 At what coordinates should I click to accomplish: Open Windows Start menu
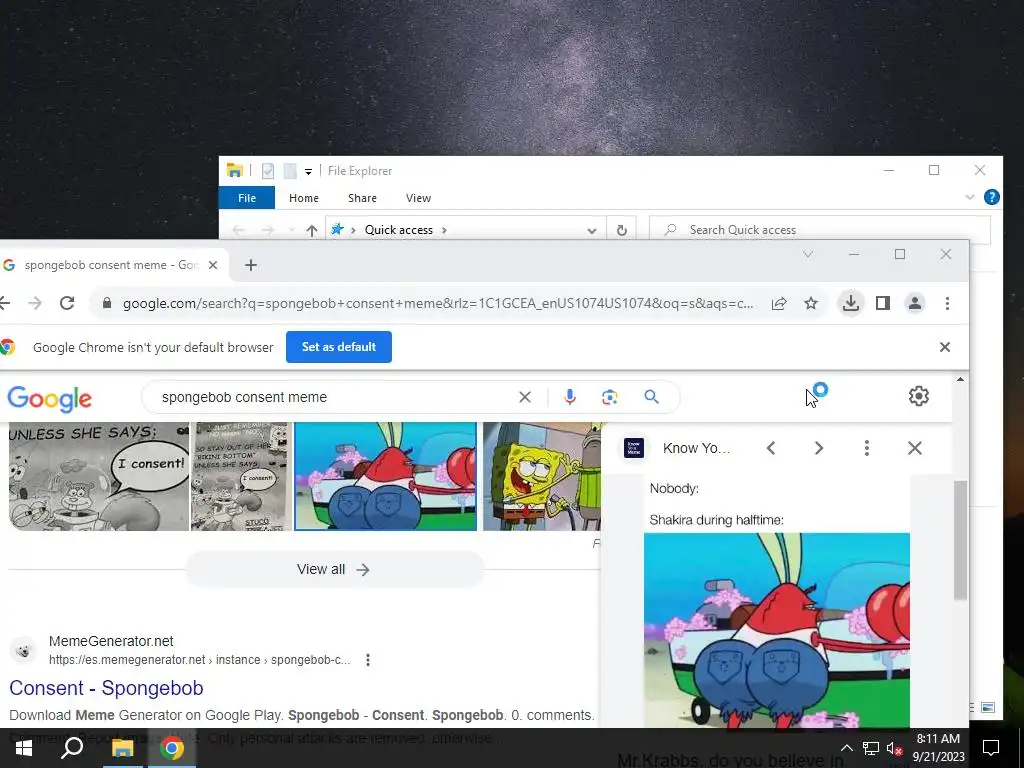click(x=24, y=748)
